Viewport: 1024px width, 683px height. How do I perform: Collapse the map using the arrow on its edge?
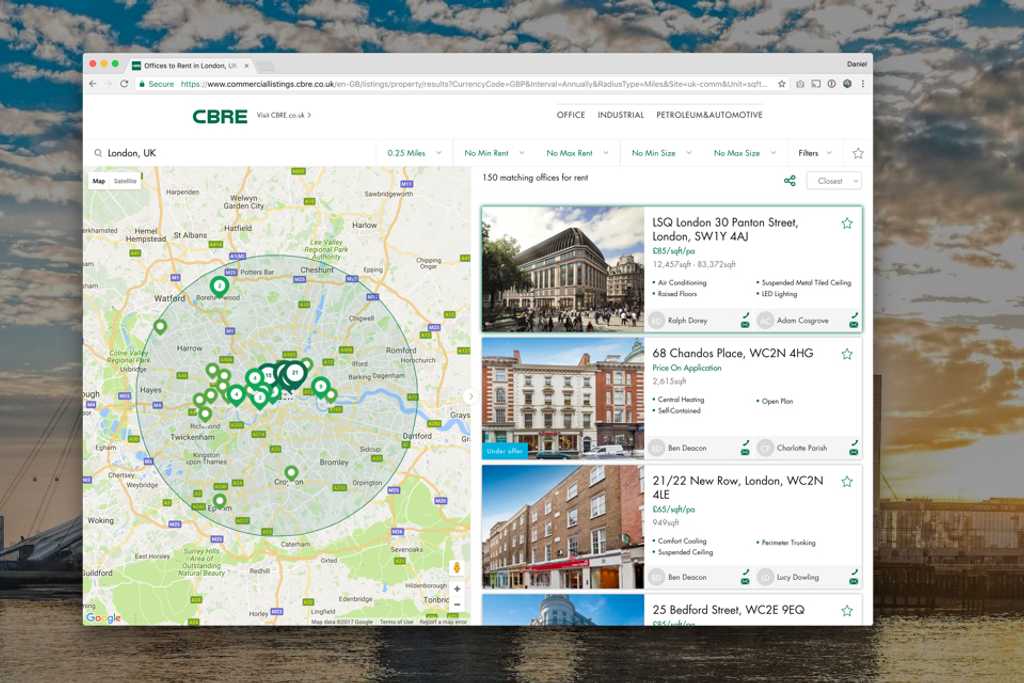click(x=469, y=396)
